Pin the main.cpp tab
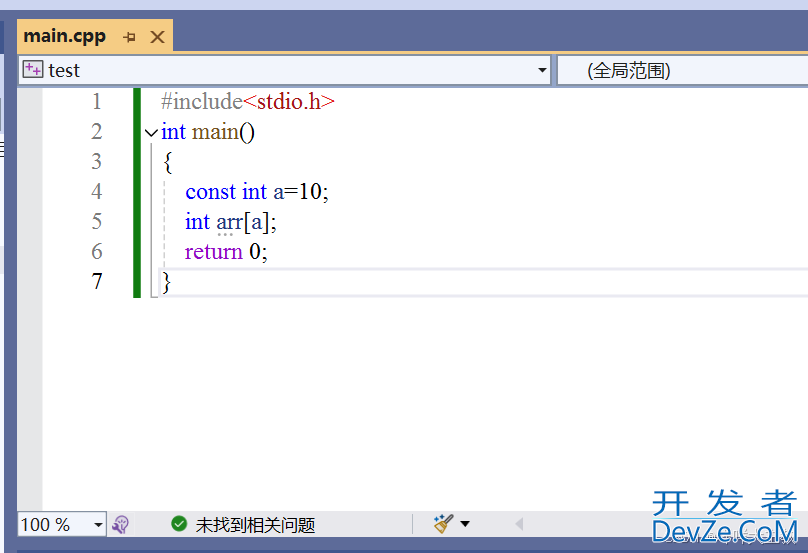808x553 pixels. tap(130, 37)
